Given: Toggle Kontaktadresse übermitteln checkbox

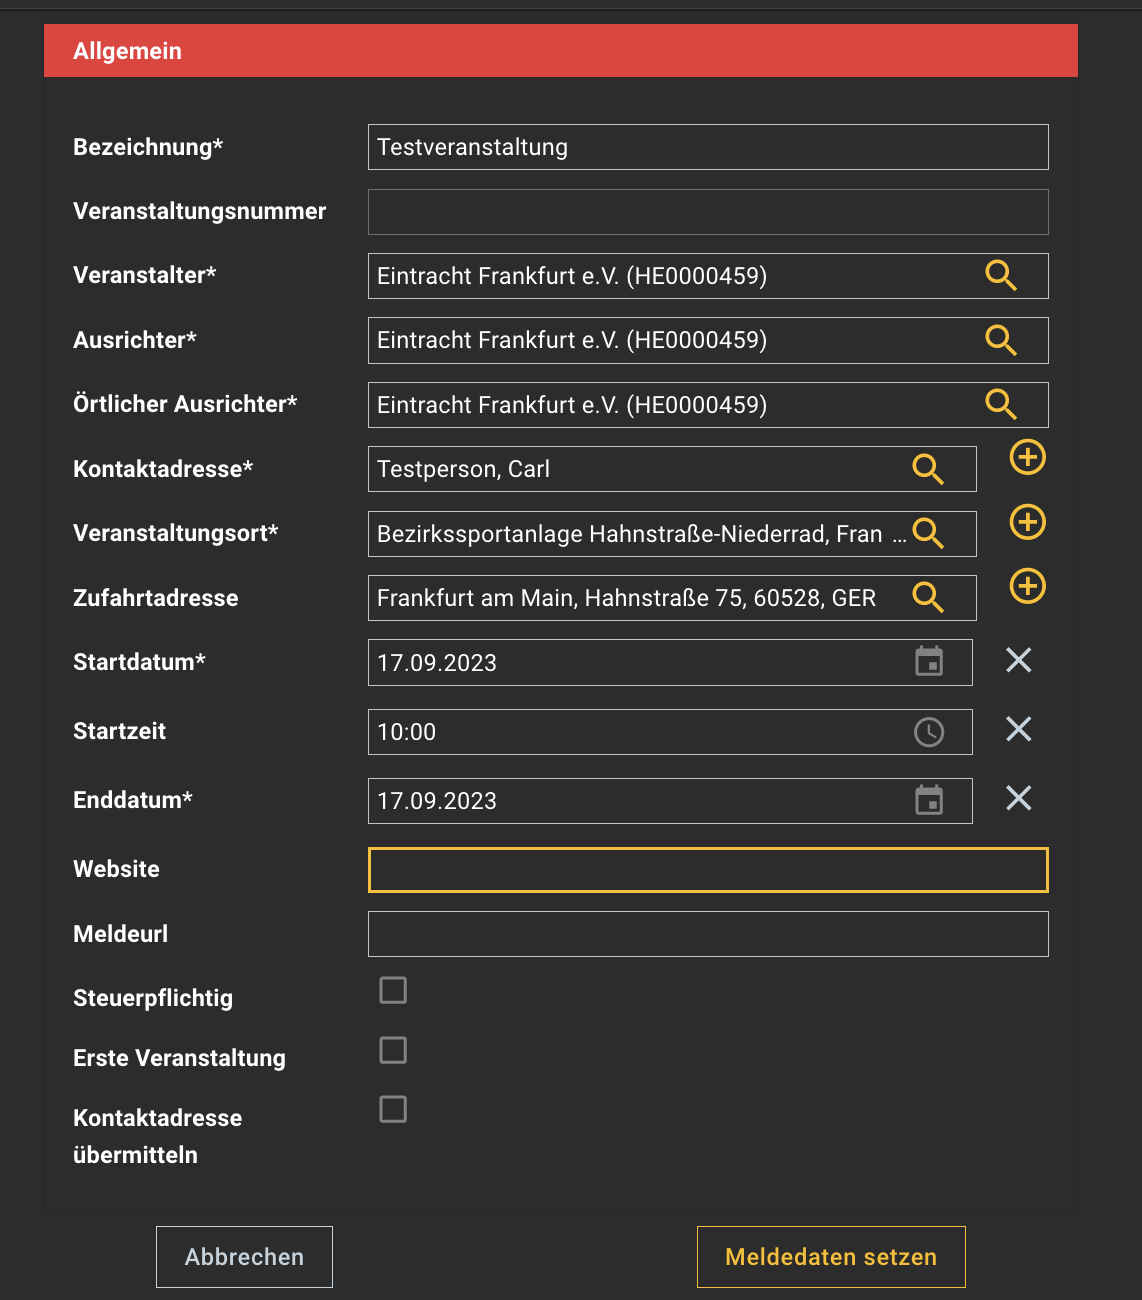Looking at the screenshot, I should point(393,1109).
